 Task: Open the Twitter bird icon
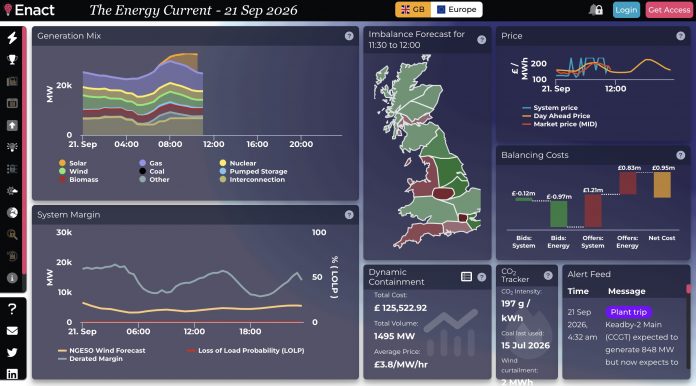pyautogui.click(x=12, y=352)
